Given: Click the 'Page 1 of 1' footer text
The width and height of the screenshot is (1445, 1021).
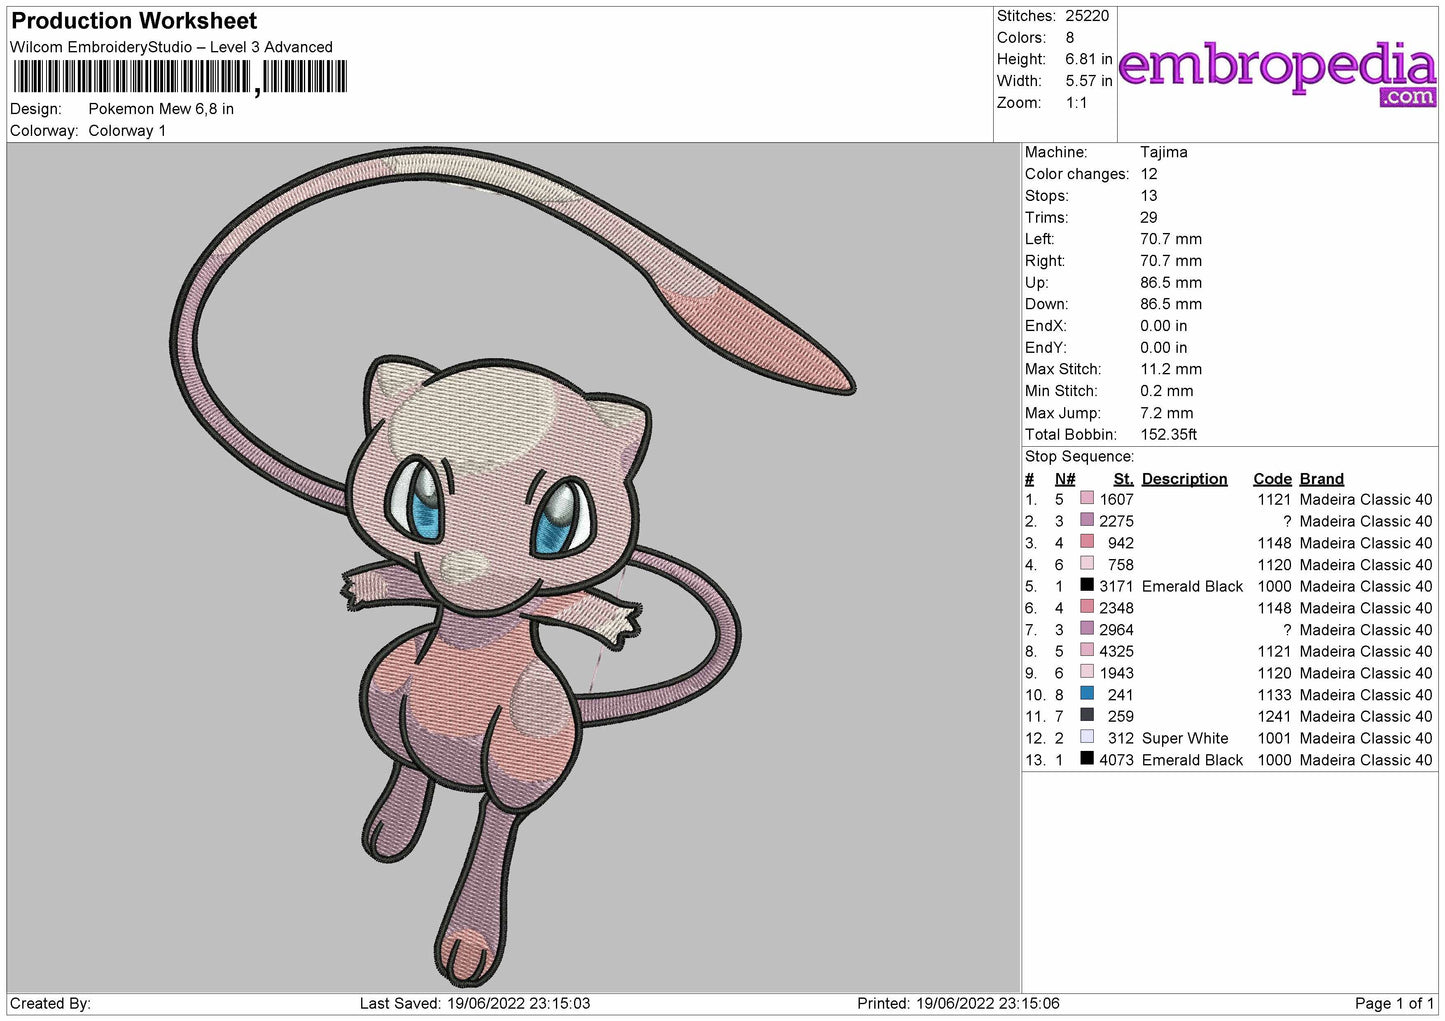Looking at the screenshot, I should tap(1394, 1003).
